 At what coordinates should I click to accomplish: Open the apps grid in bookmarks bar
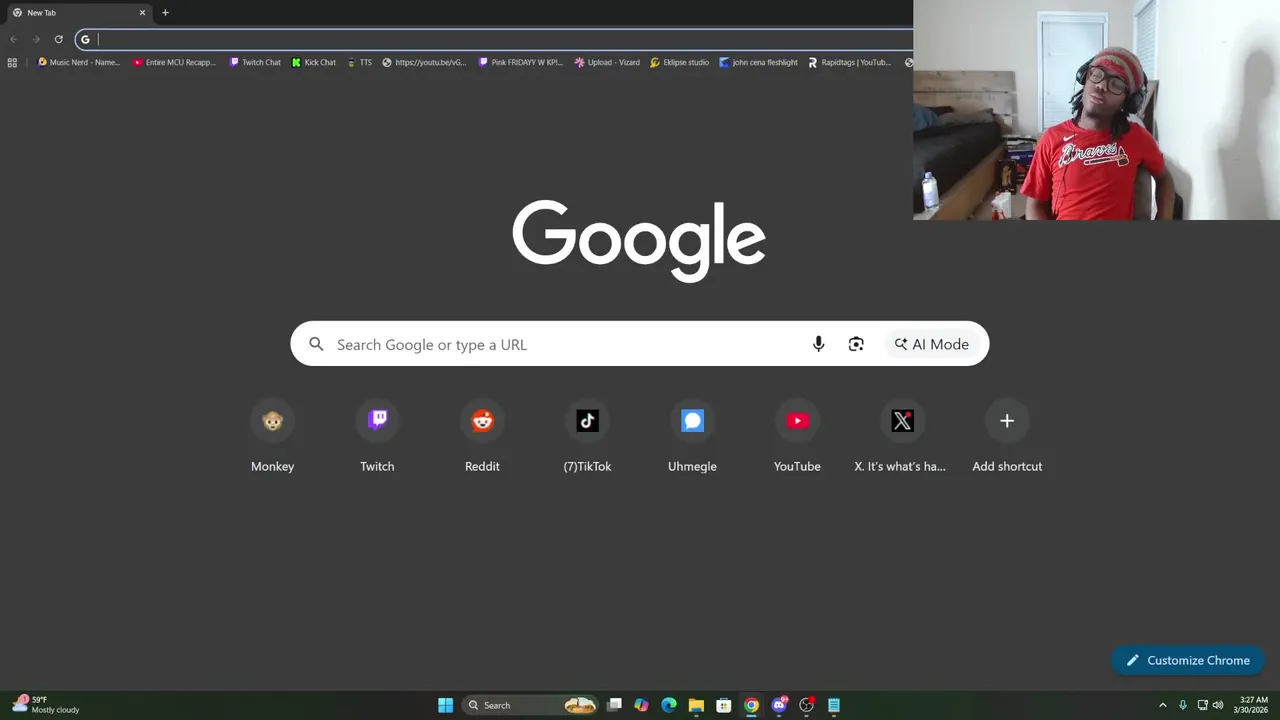12,62
